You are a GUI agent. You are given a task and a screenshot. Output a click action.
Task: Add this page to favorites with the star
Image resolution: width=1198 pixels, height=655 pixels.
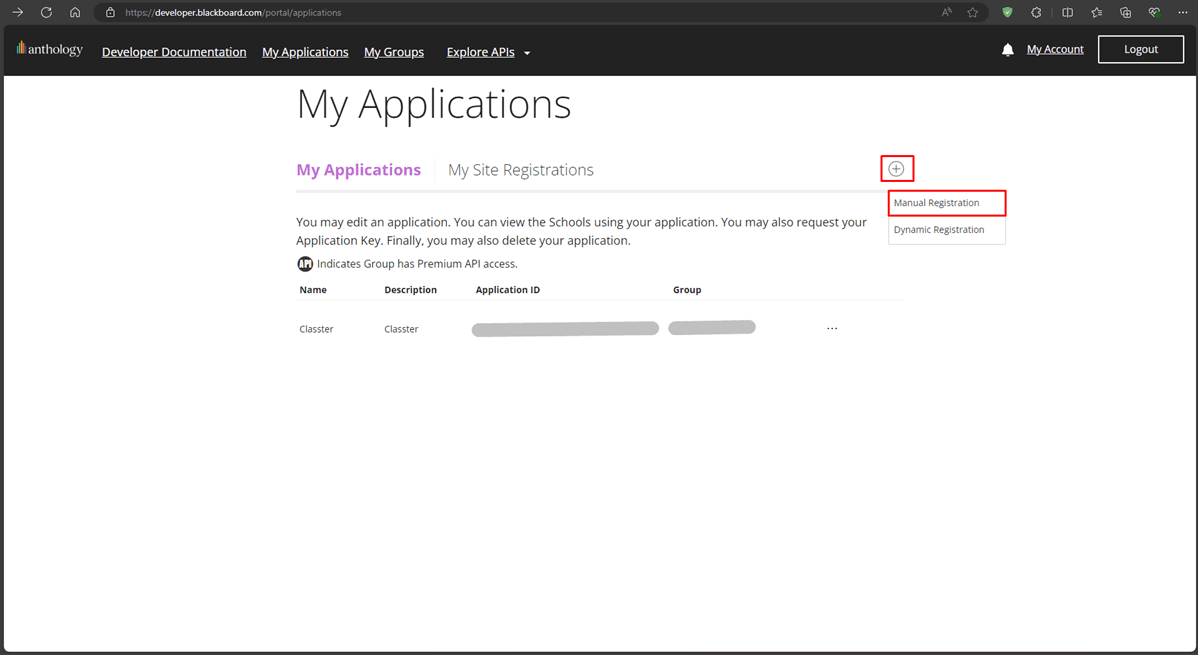click(973, 12)
